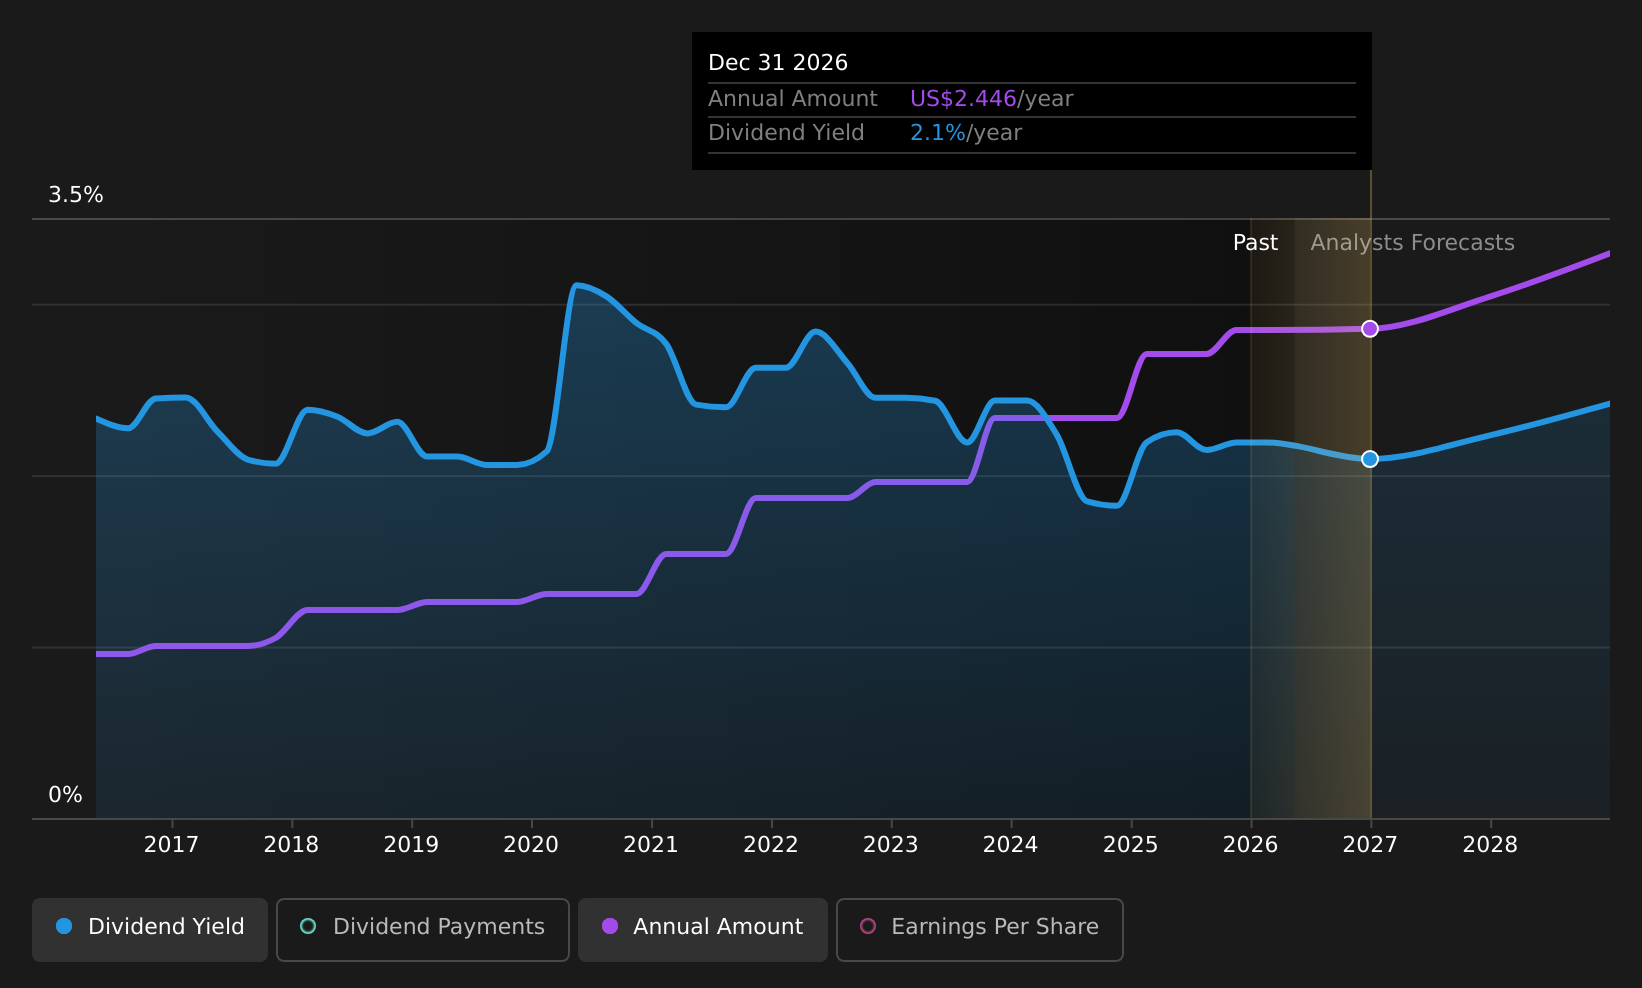Toggle the Annual Amount legend button
Image resolution: width=1642 pixels, height=988 pixels.
point(703,930)
